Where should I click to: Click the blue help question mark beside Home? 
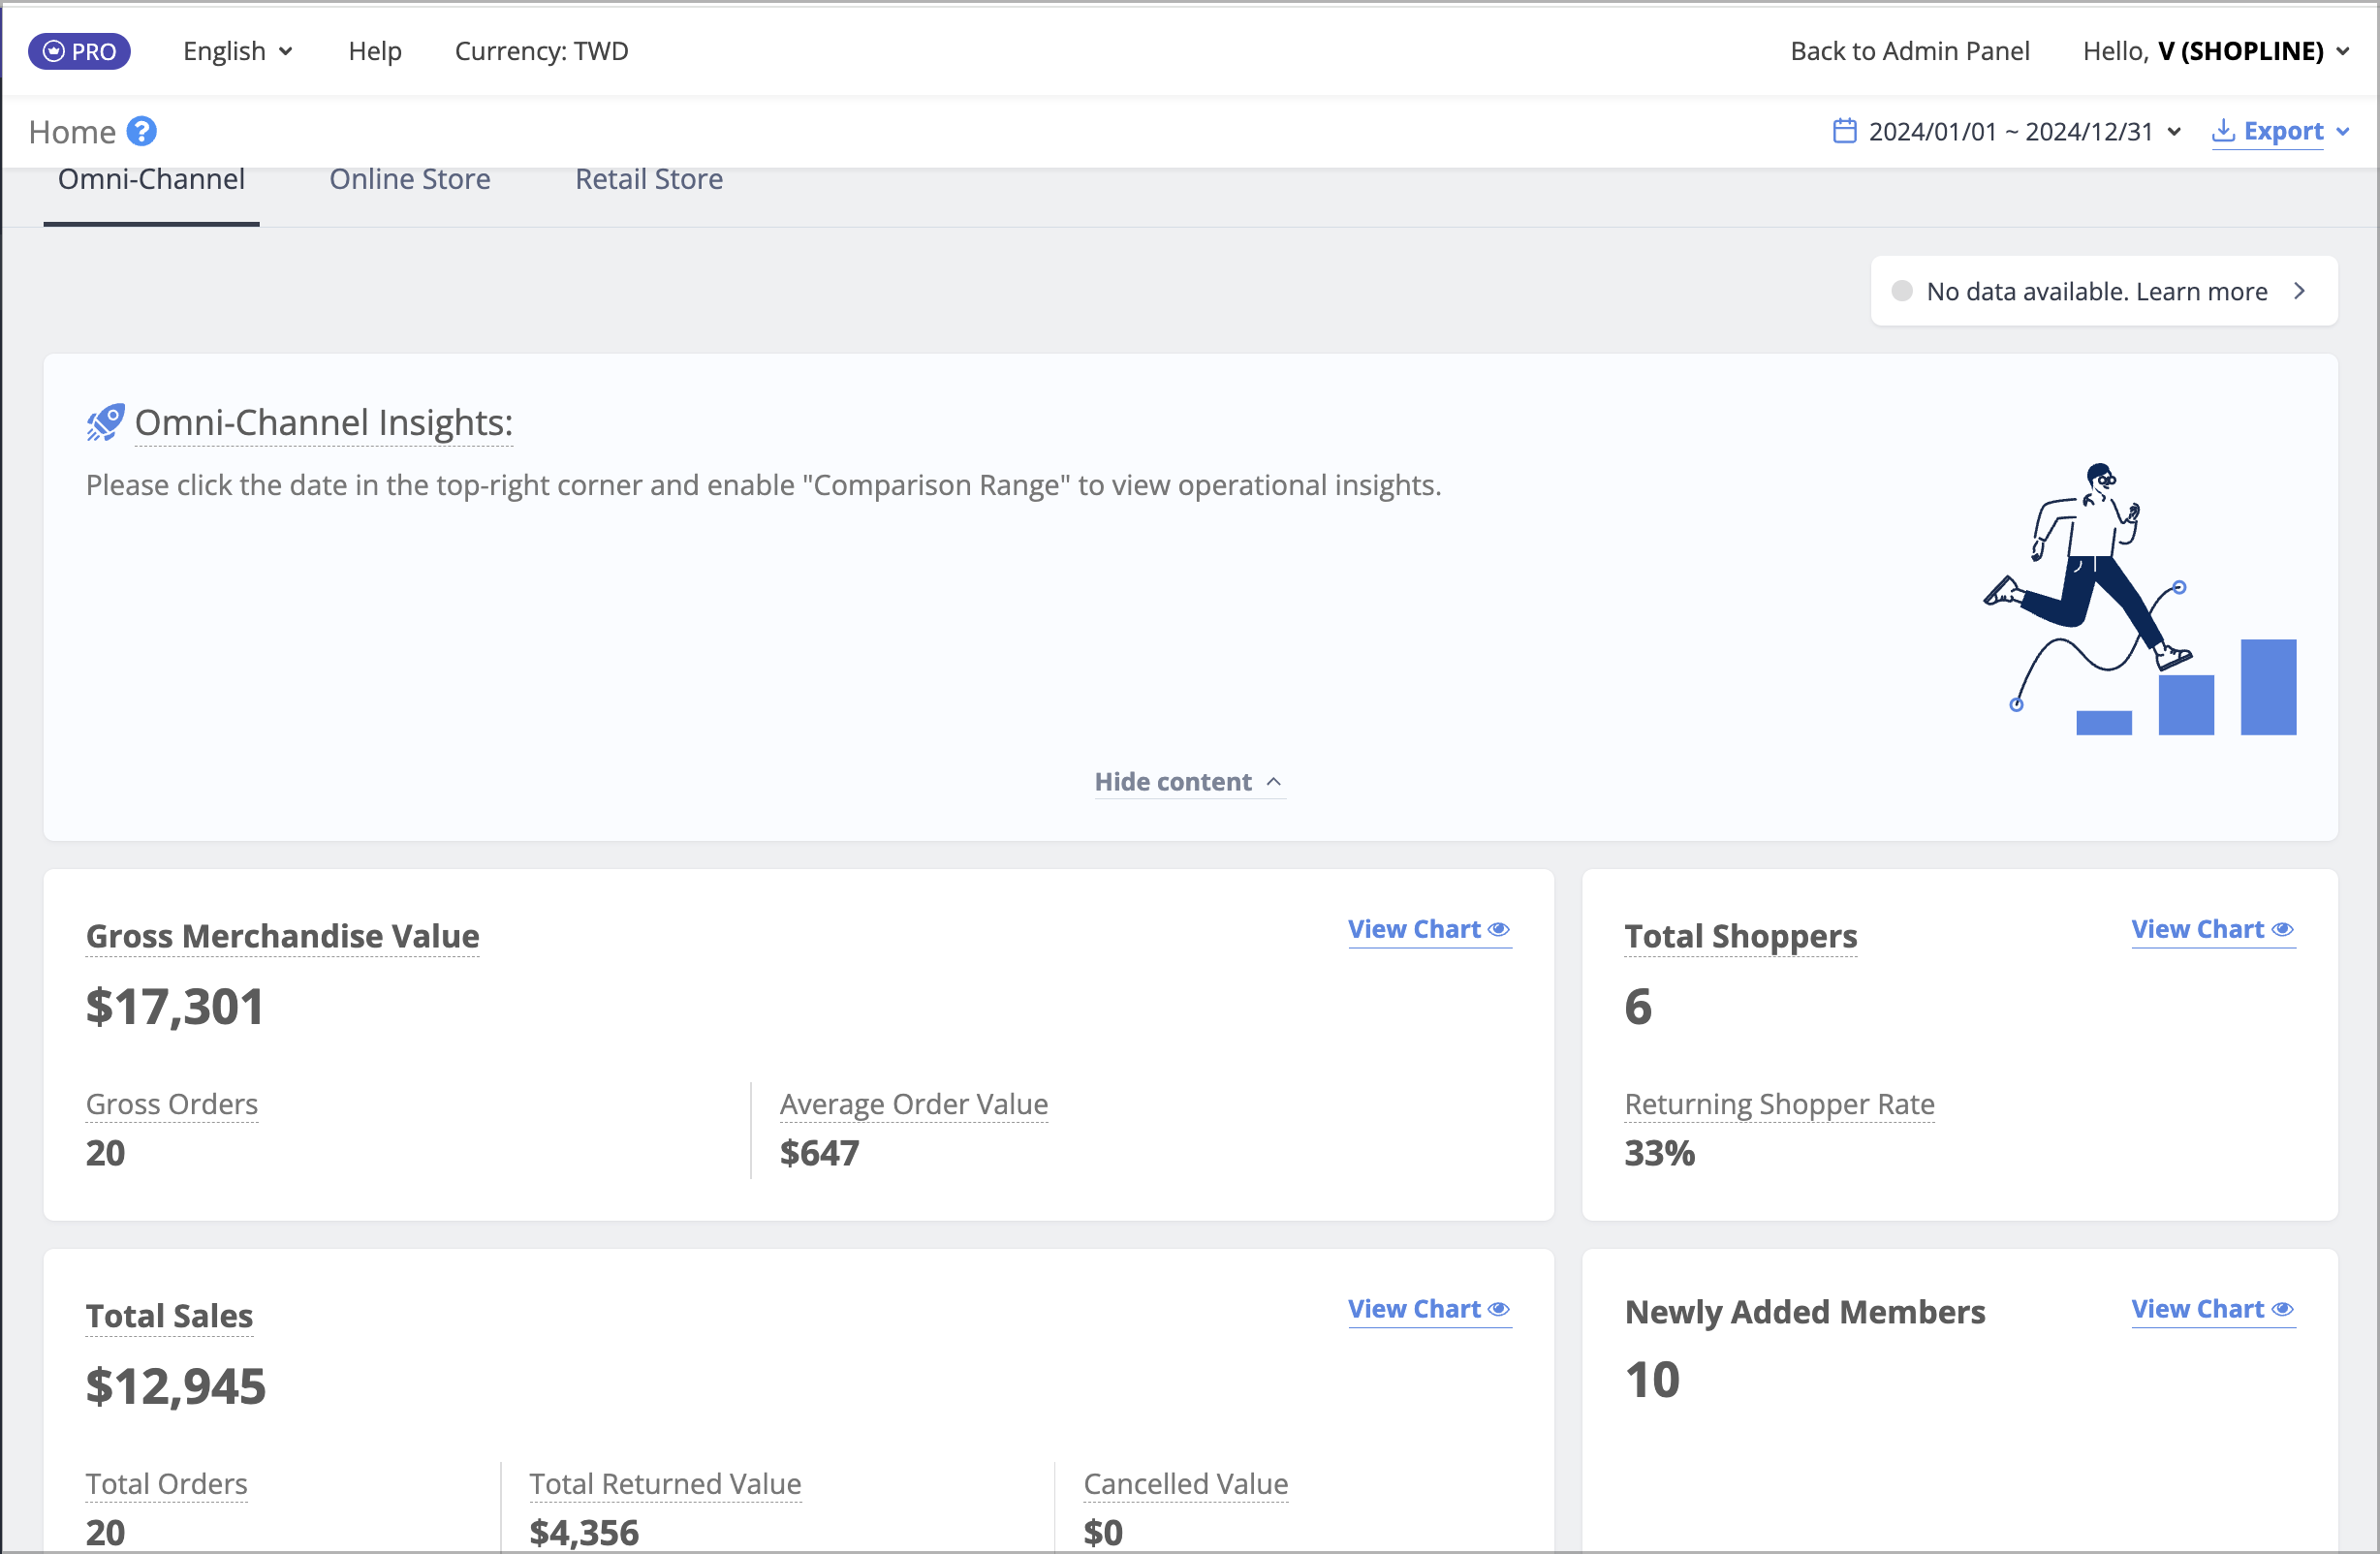click(x=141, y=131)
